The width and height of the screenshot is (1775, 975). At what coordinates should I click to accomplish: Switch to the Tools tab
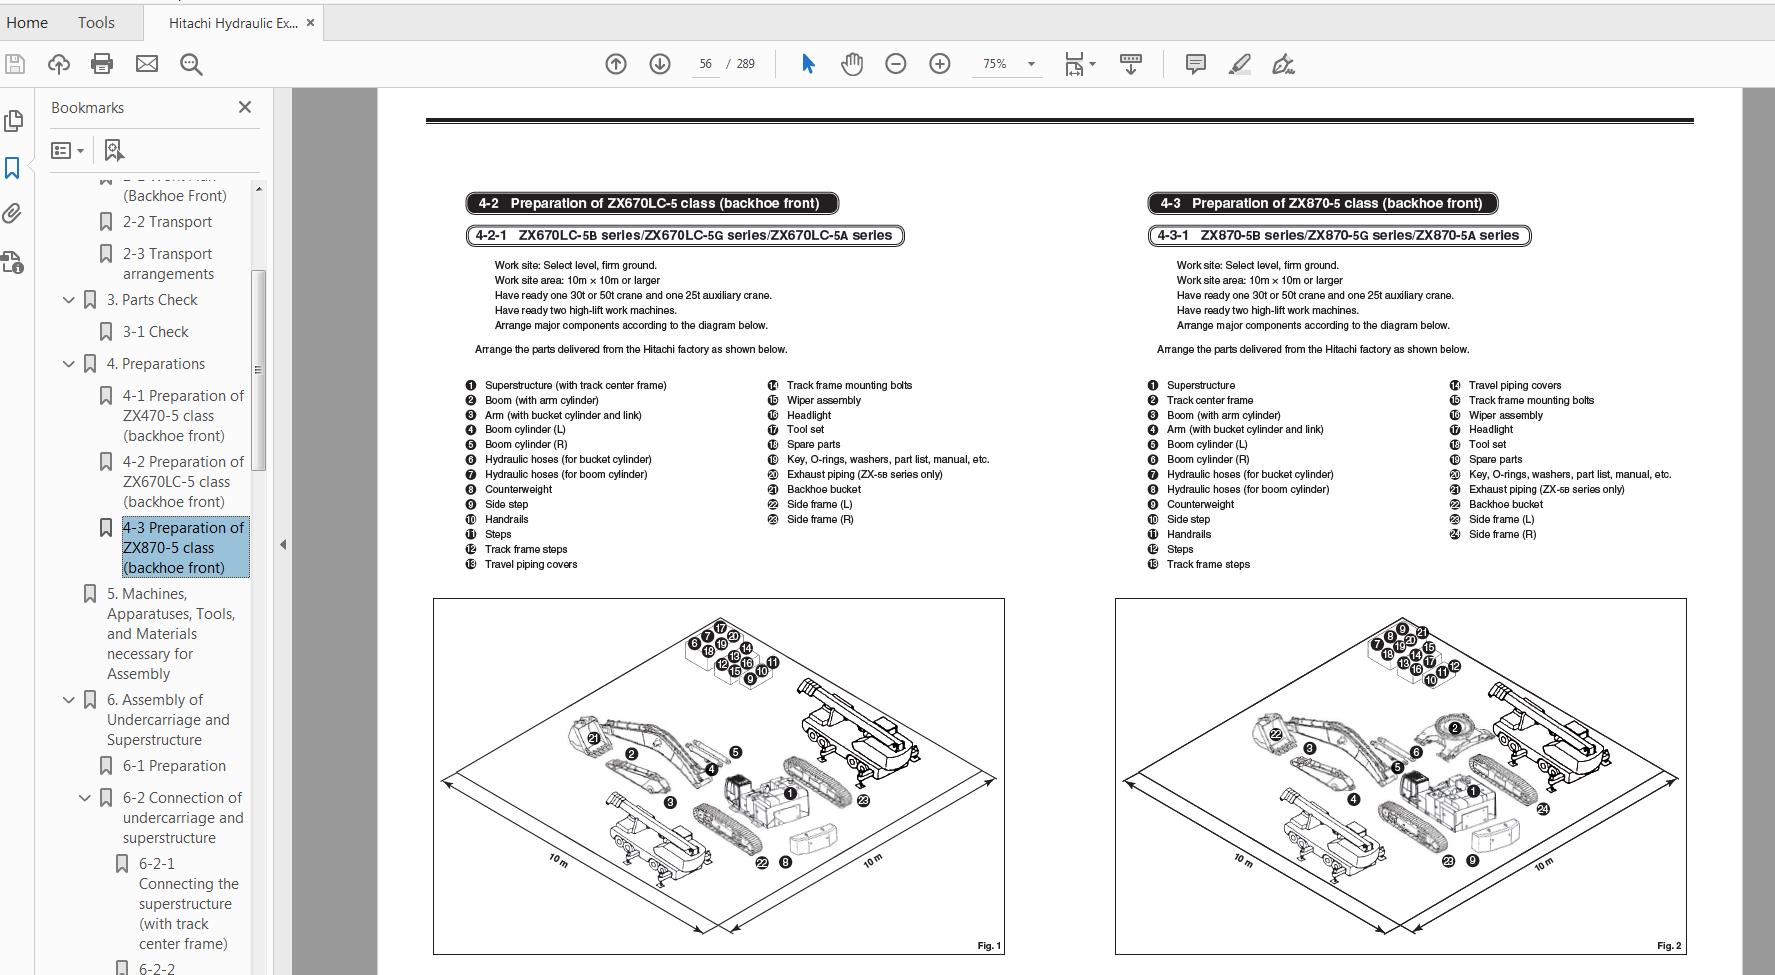pos(95,22)
